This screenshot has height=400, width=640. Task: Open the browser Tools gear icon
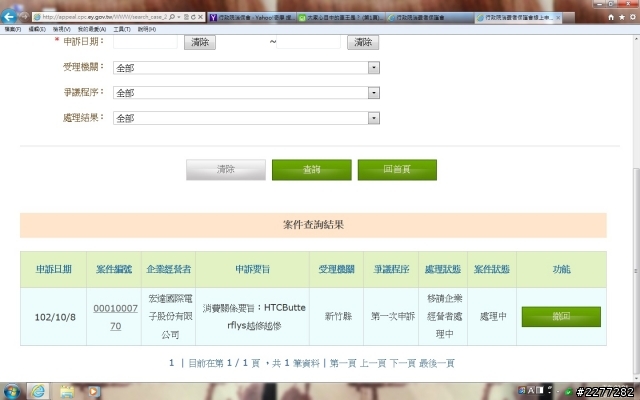tap(633, 17)
